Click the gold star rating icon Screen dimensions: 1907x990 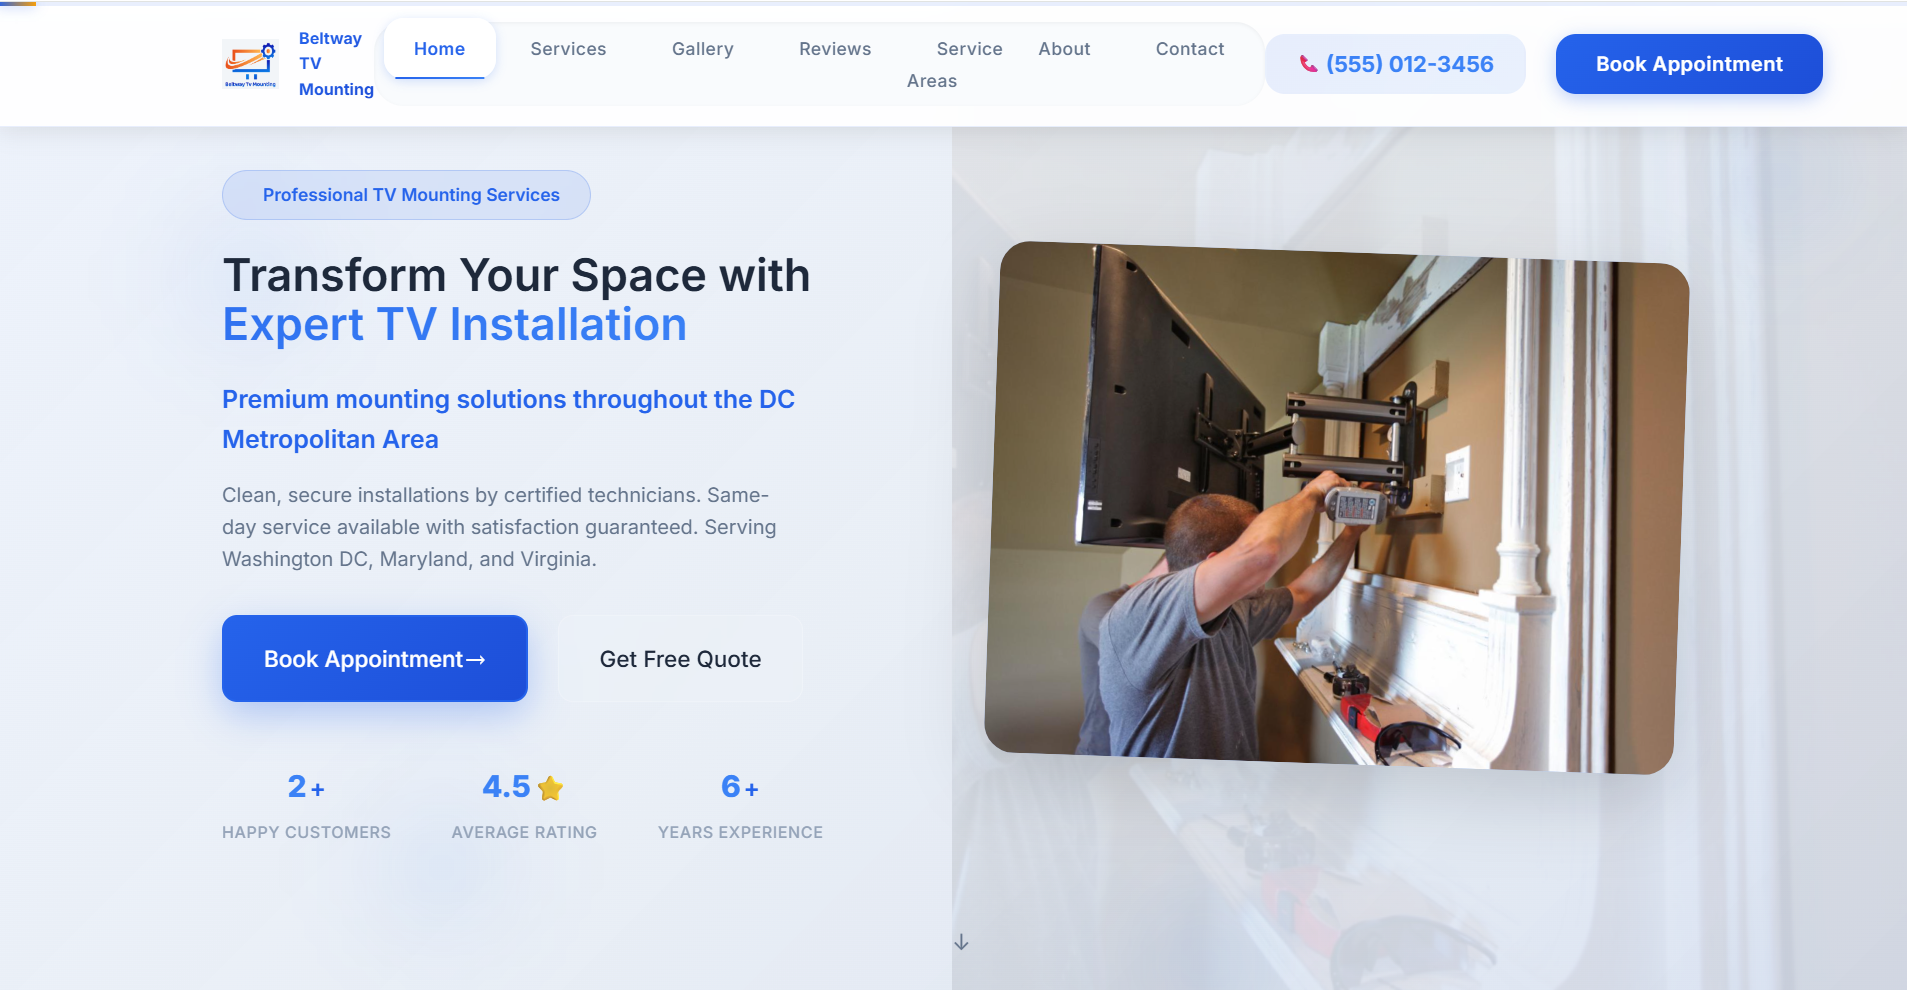click(x=550, y=789)
